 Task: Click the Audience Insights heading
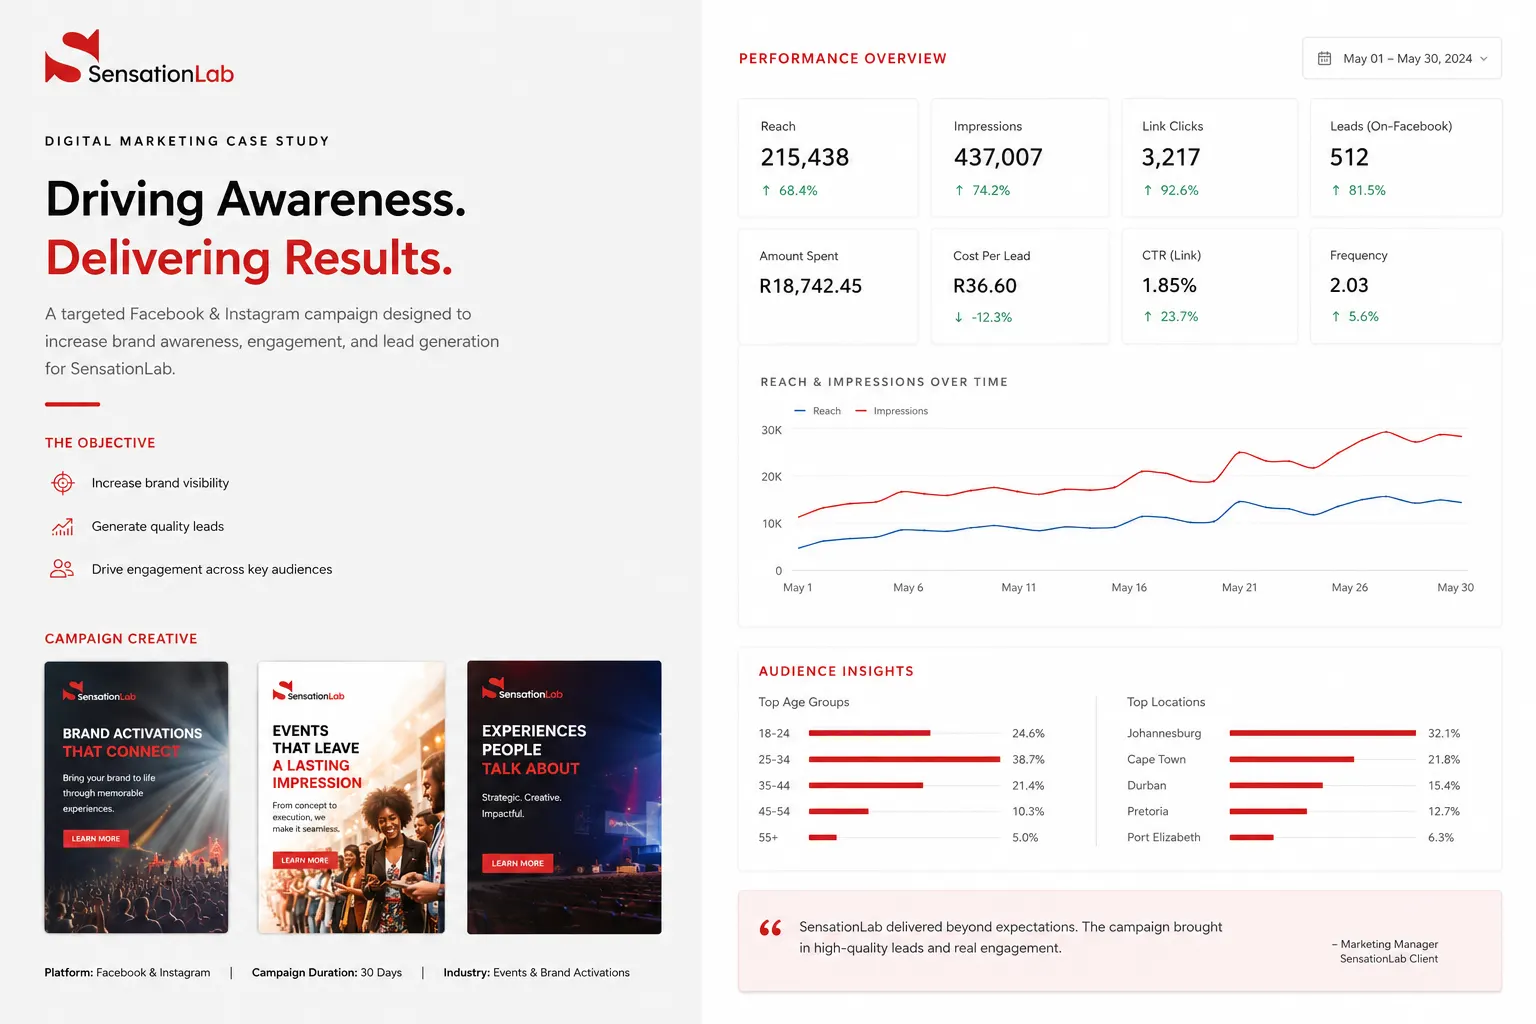836,672
